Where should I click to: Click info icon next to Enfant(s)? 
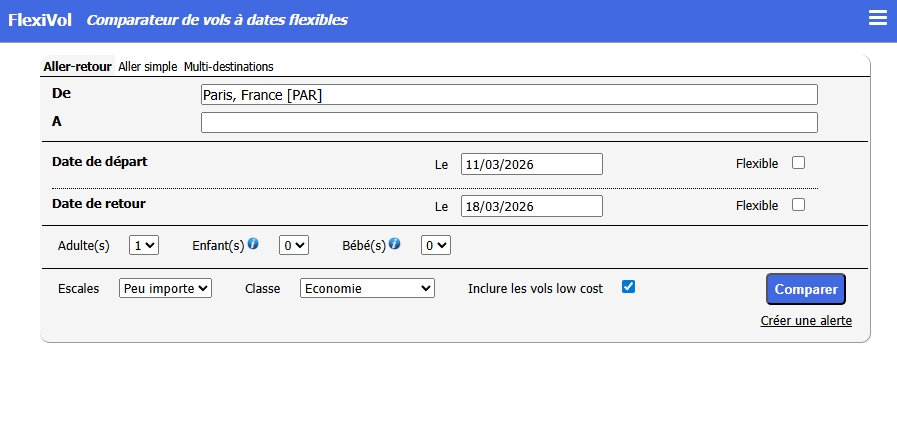tap(253, 243)
